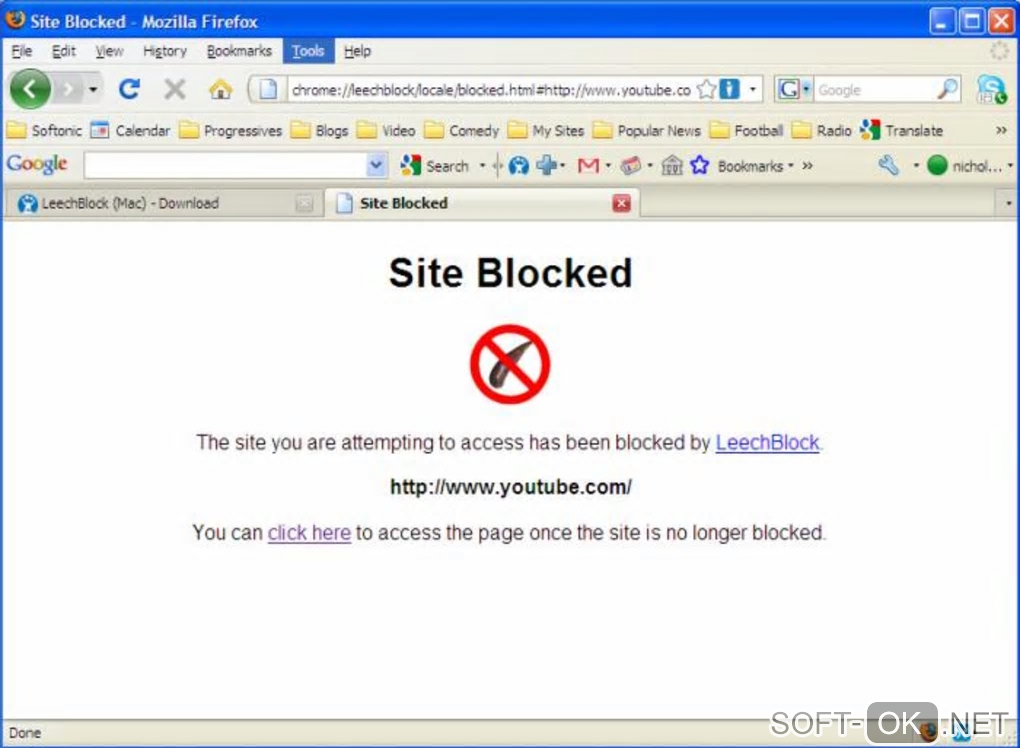Bookmark this page with the star icon
The height and width of the screenshot is (748, 1020).
tap(706, 89)
